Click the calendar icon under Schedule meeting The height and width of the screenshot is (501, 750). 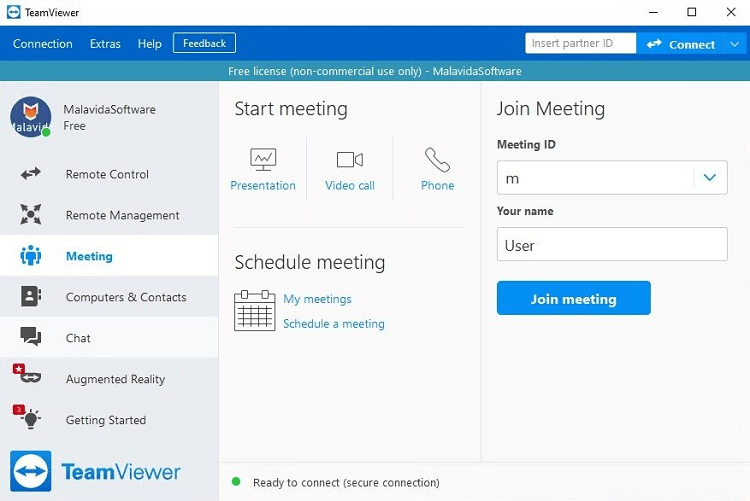click(254, 311)
